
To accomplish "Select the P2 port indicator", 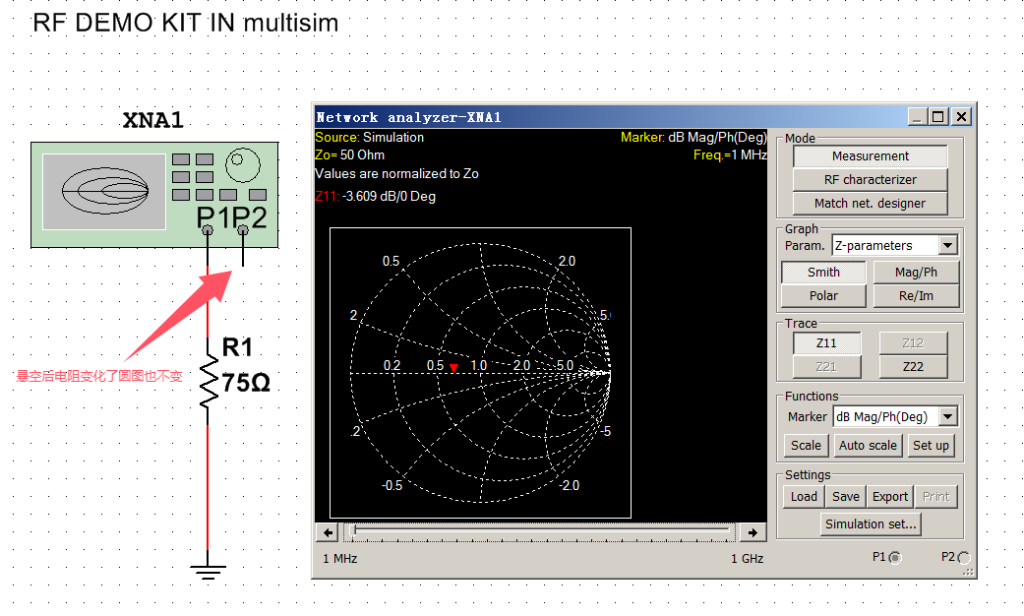I will click(964, 557).
